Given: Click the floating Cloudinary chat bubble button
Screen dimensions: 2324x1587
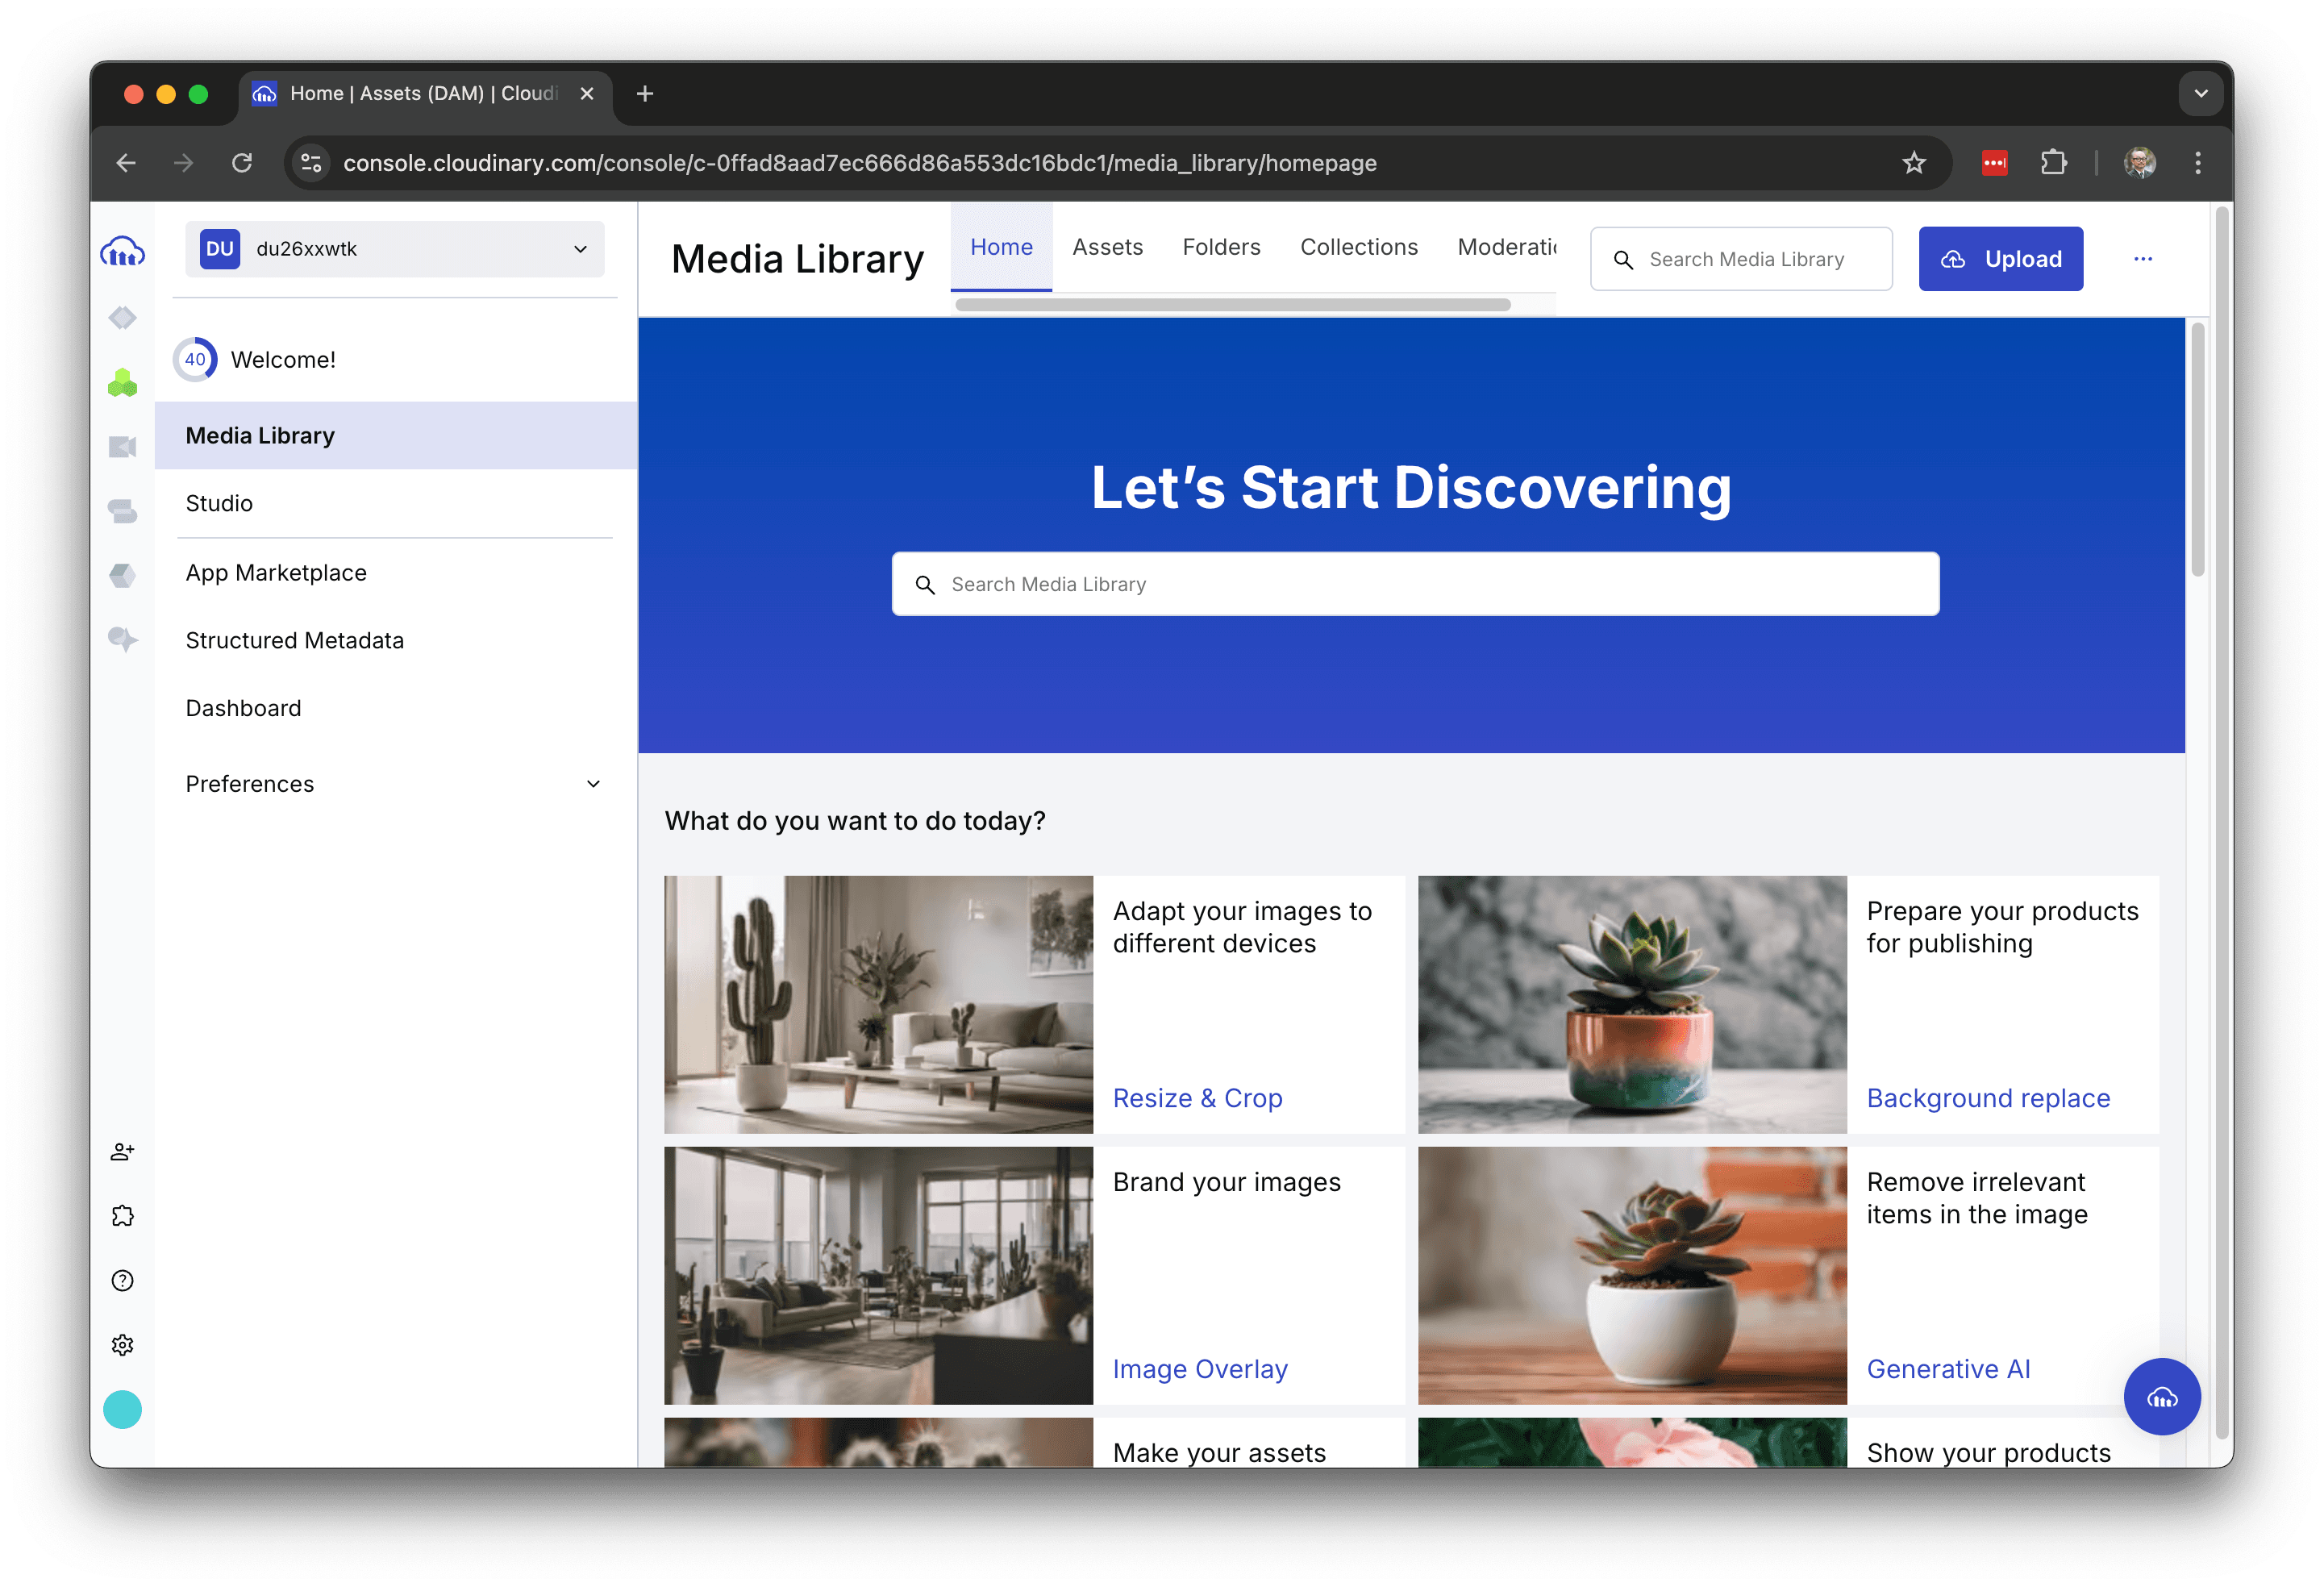Looking at the screenshot, I should pyautogui.click(x=2161, y=1397).
